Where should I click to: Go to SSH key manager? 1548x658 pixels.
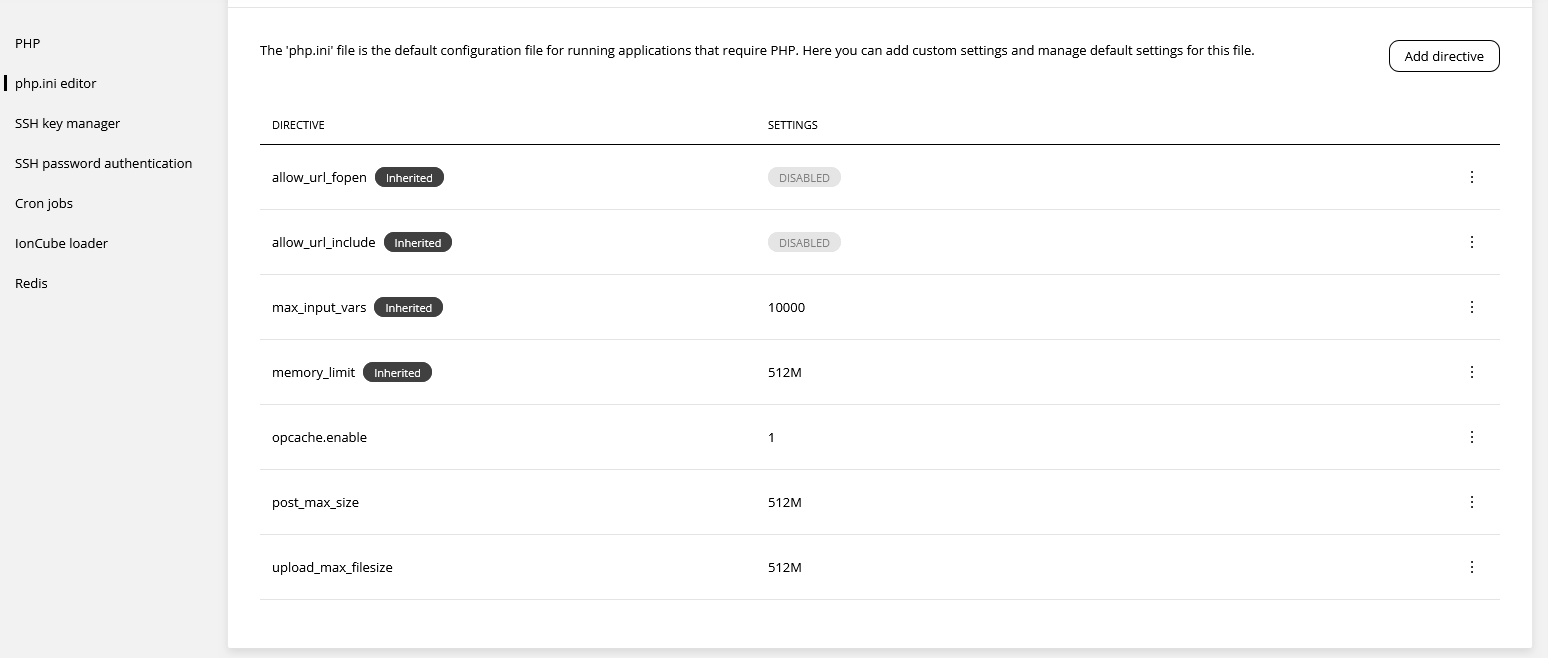pyautogui.click(x=67, y=123)
